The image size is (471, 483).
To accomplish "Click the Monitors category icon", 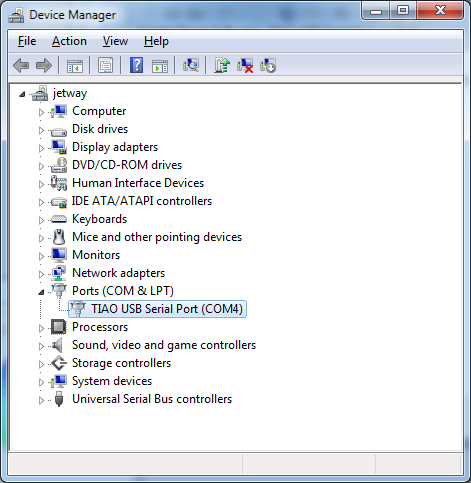I will click(59, 255).
